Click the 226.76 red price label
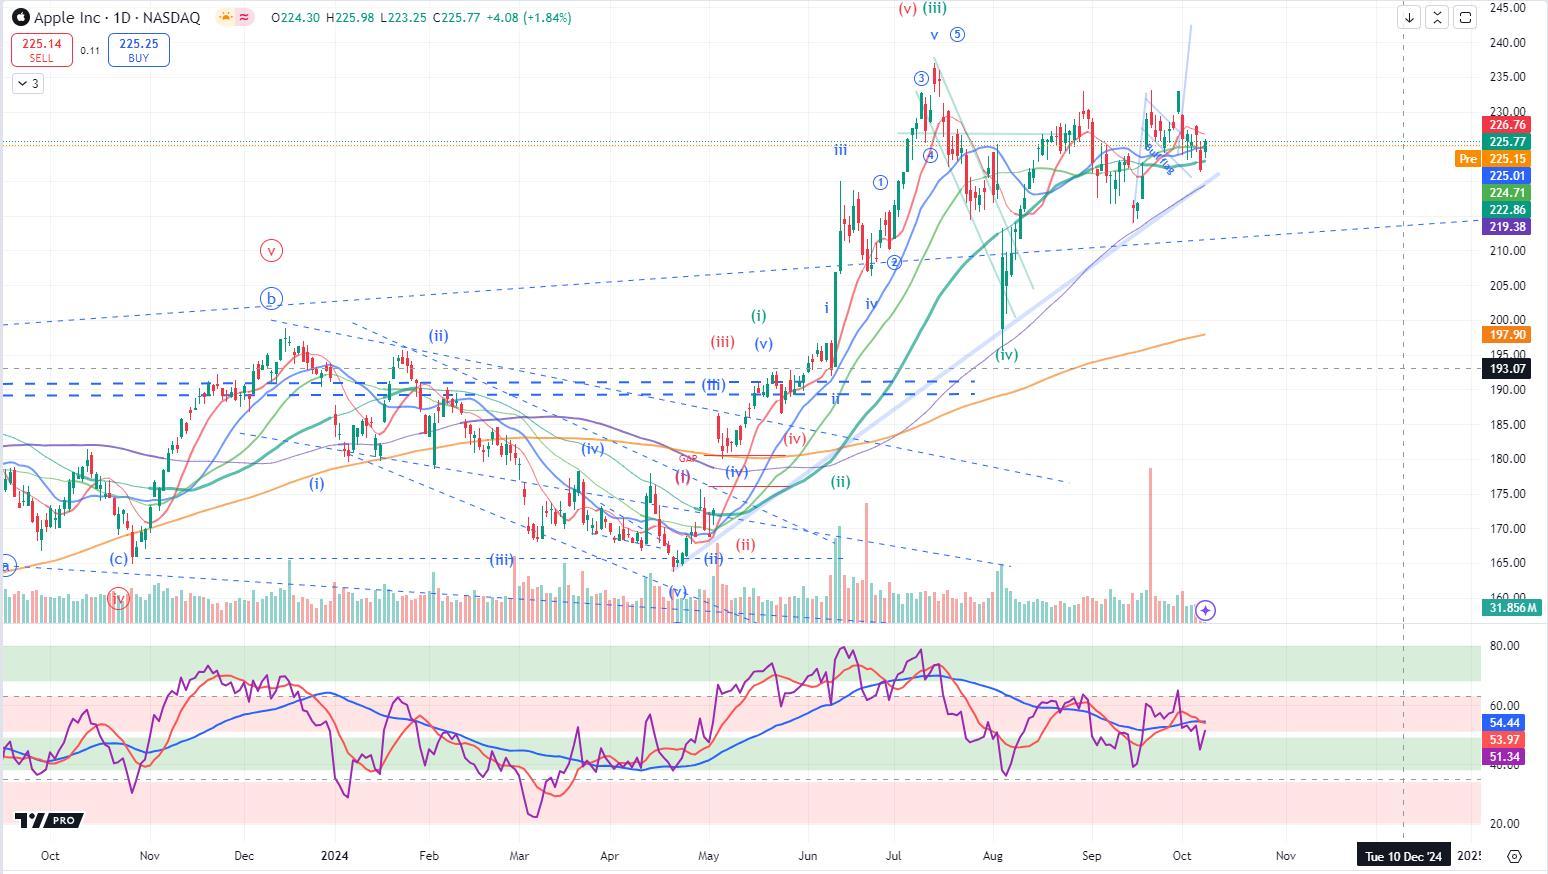The height and width of the screenshot is (874, 1548). click(1507, 125)
